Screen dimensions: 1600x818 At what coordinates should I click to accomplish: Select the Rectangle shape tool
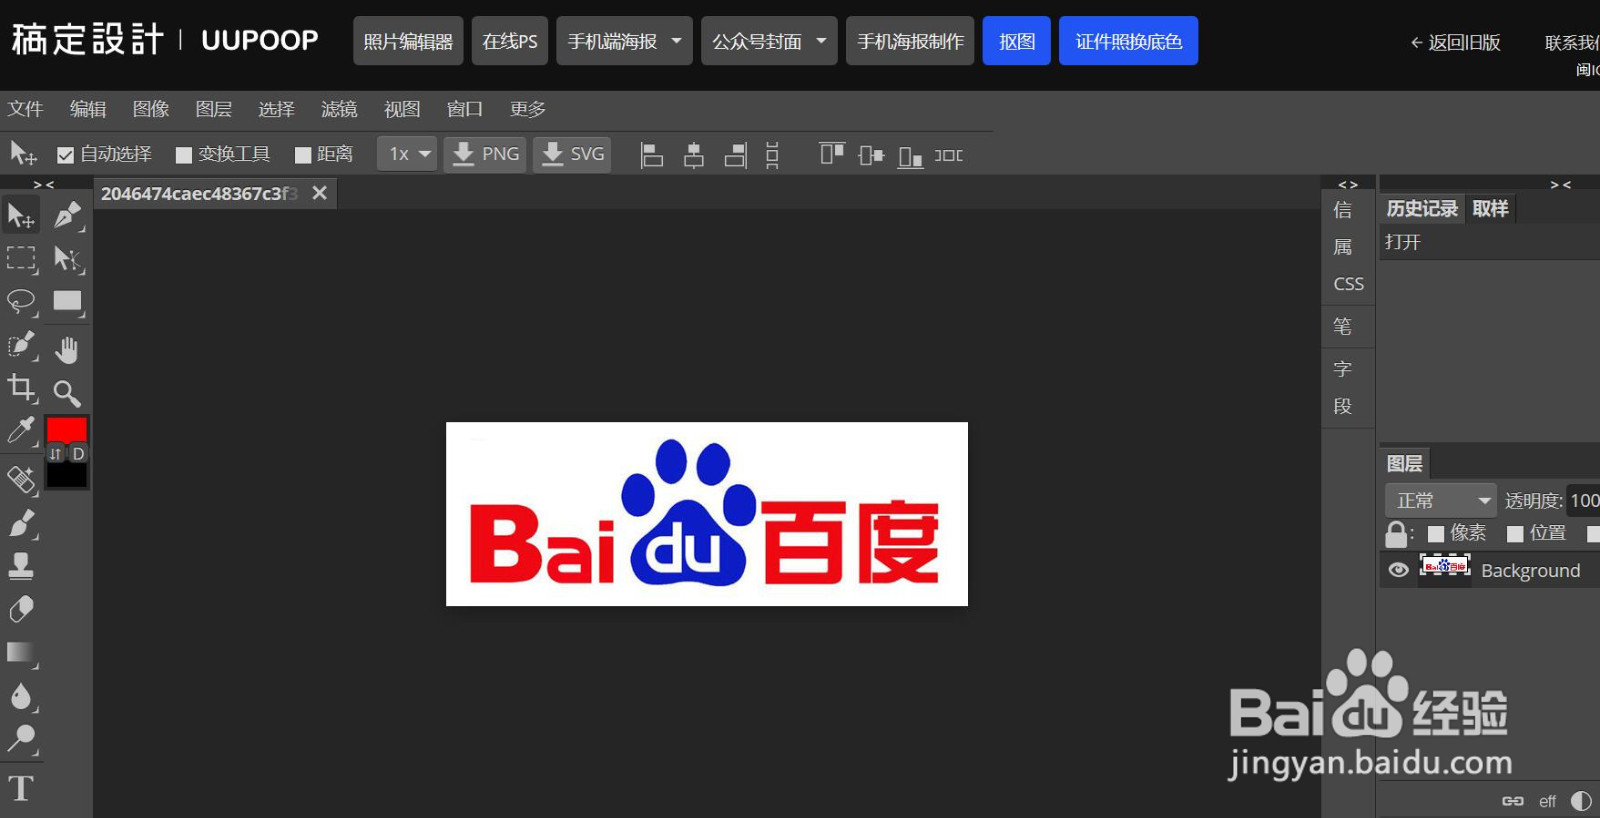[68, 301]
